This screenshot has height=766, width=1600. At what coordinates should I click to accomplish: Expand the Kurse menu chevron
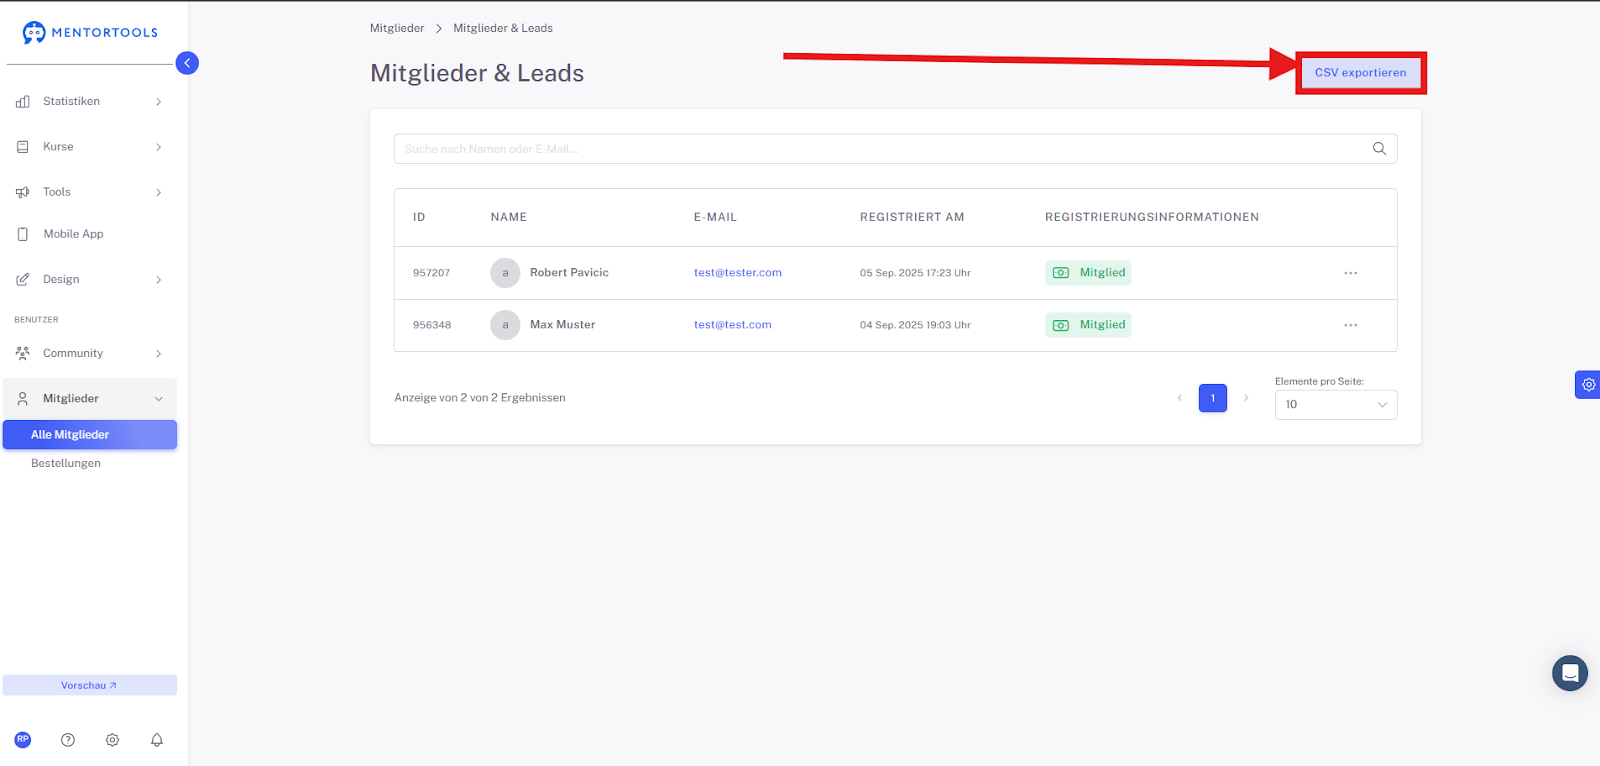click(x=158, y=147)
